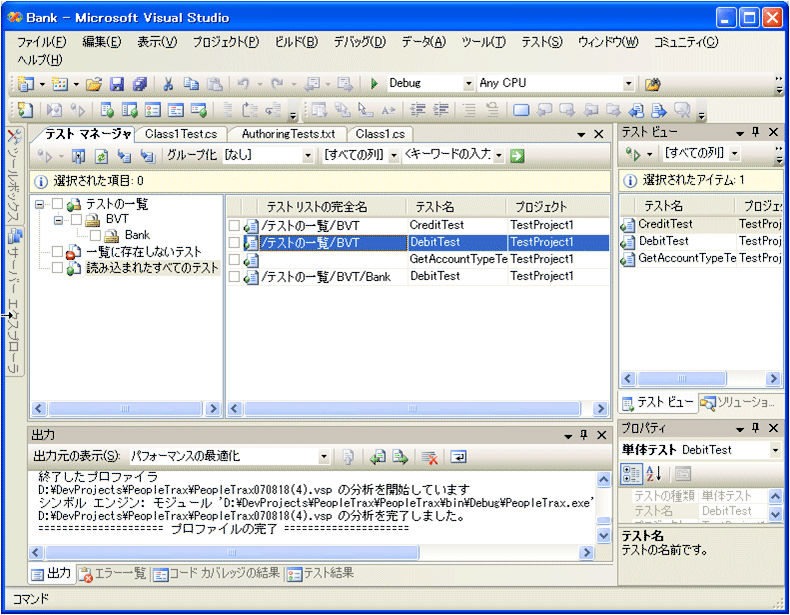
Task: Open the テスト(S) menu
Action: pos(542,42)
